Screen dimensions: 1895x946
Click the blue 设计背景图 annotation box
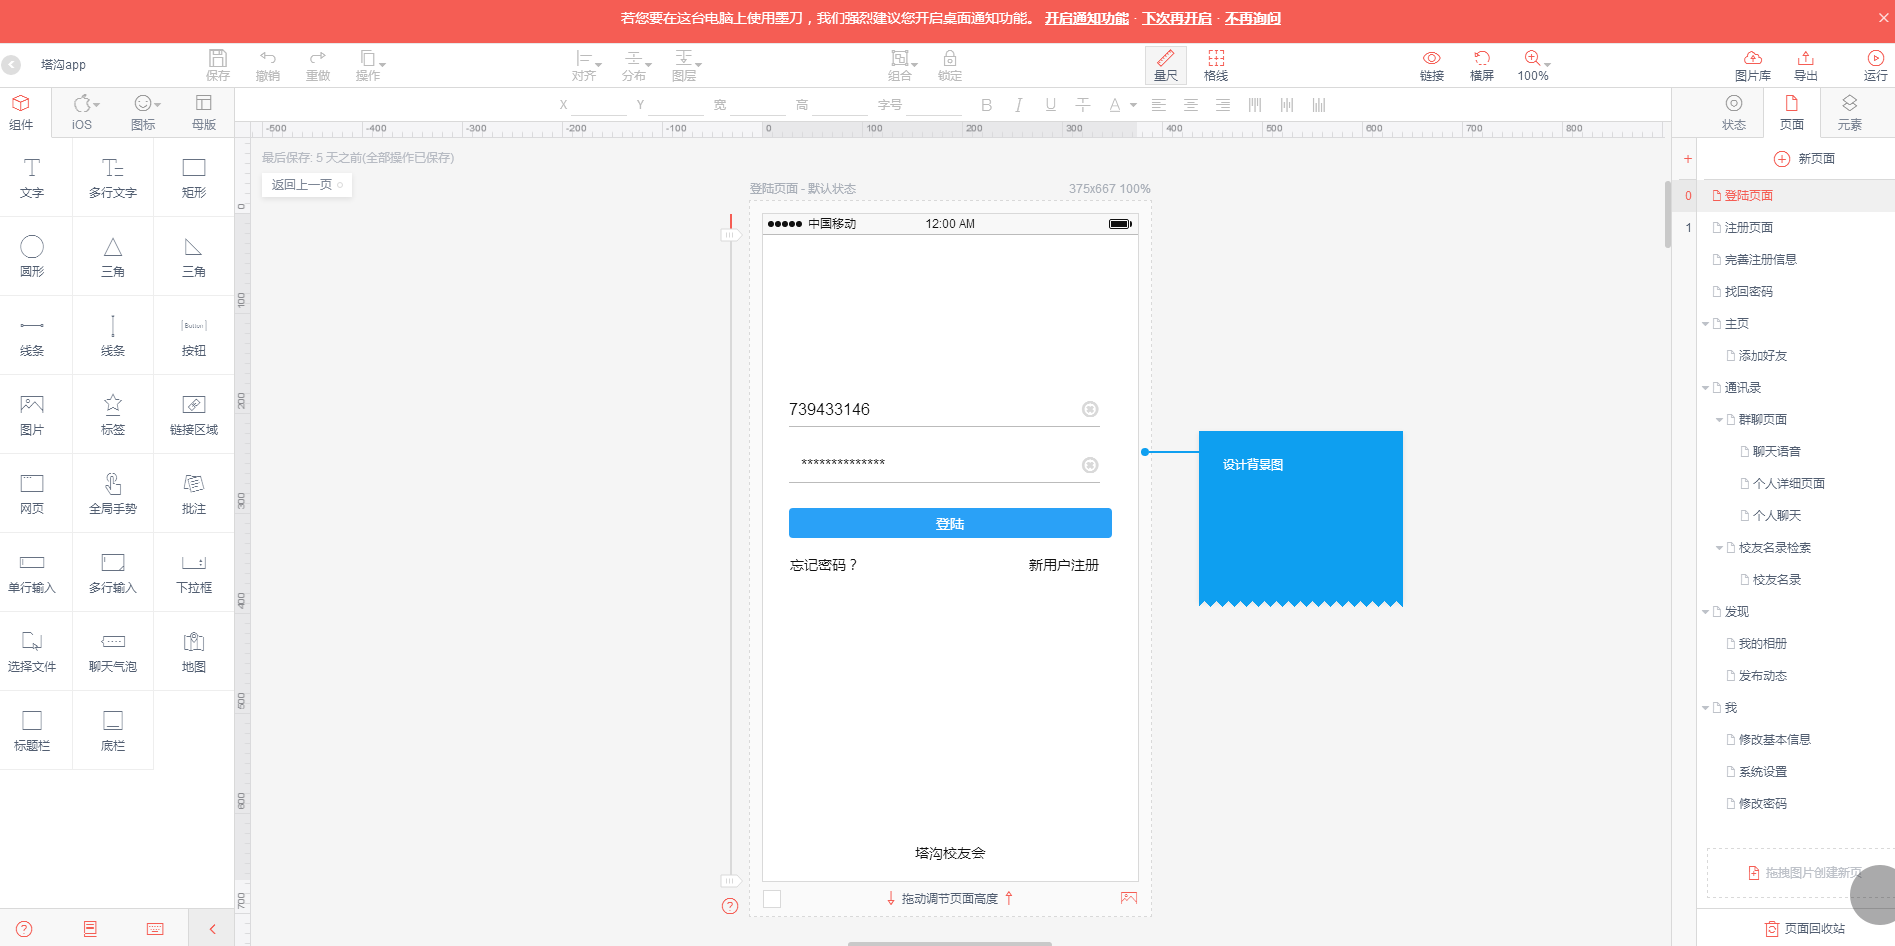[1301, 518]
